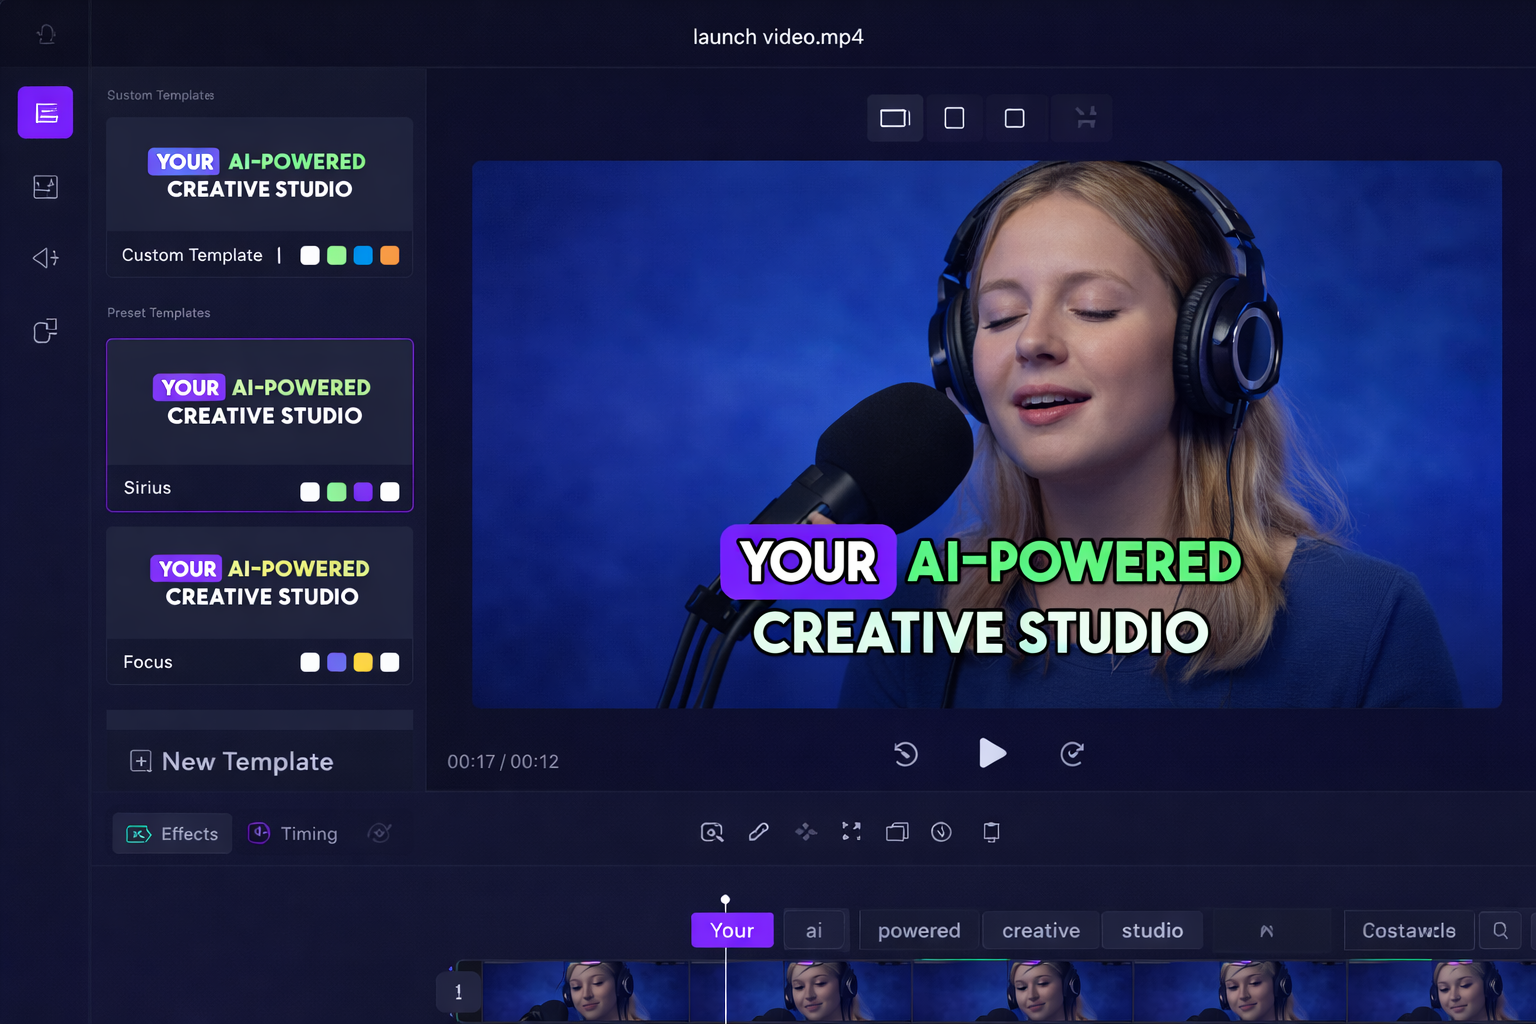Click the New Template button

point(232,761)
